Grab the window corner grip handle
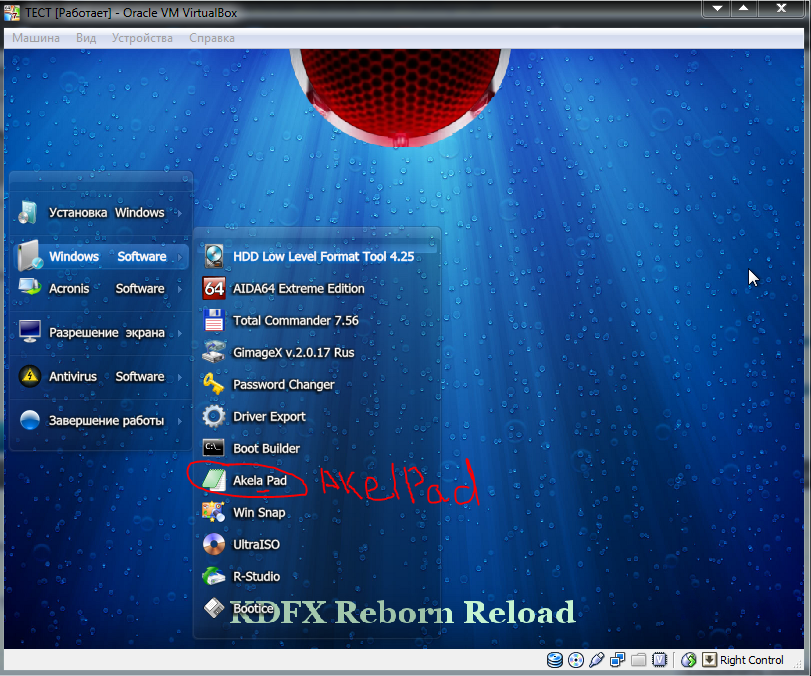The height and width of the screenshot is (676, 811). (798, 664)
